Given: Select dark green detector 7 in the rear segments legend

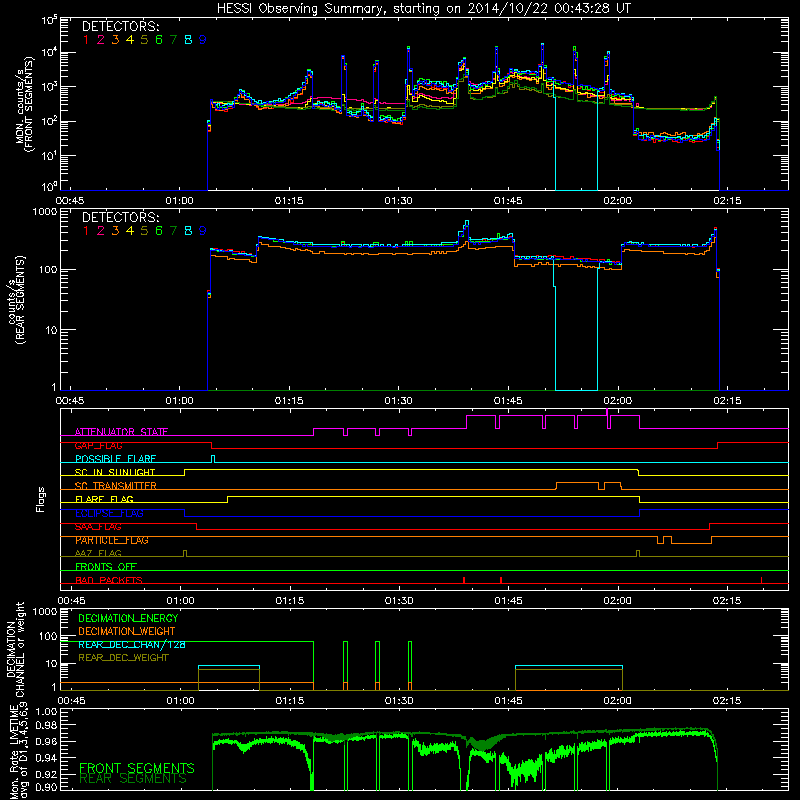Looking at the screenshot, I should (x=173, y=231).
